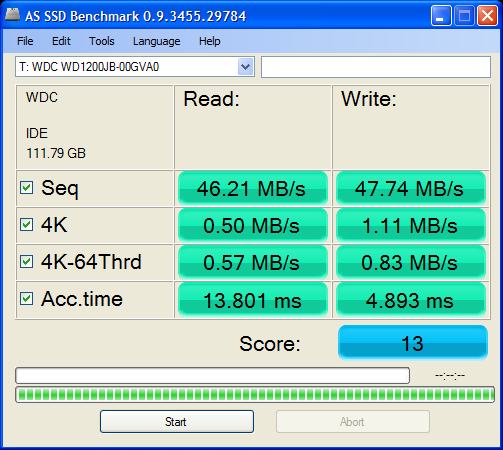Uncheck the Seq test checkbox
This screenshot has width=503, height=450.
point(26,188)
